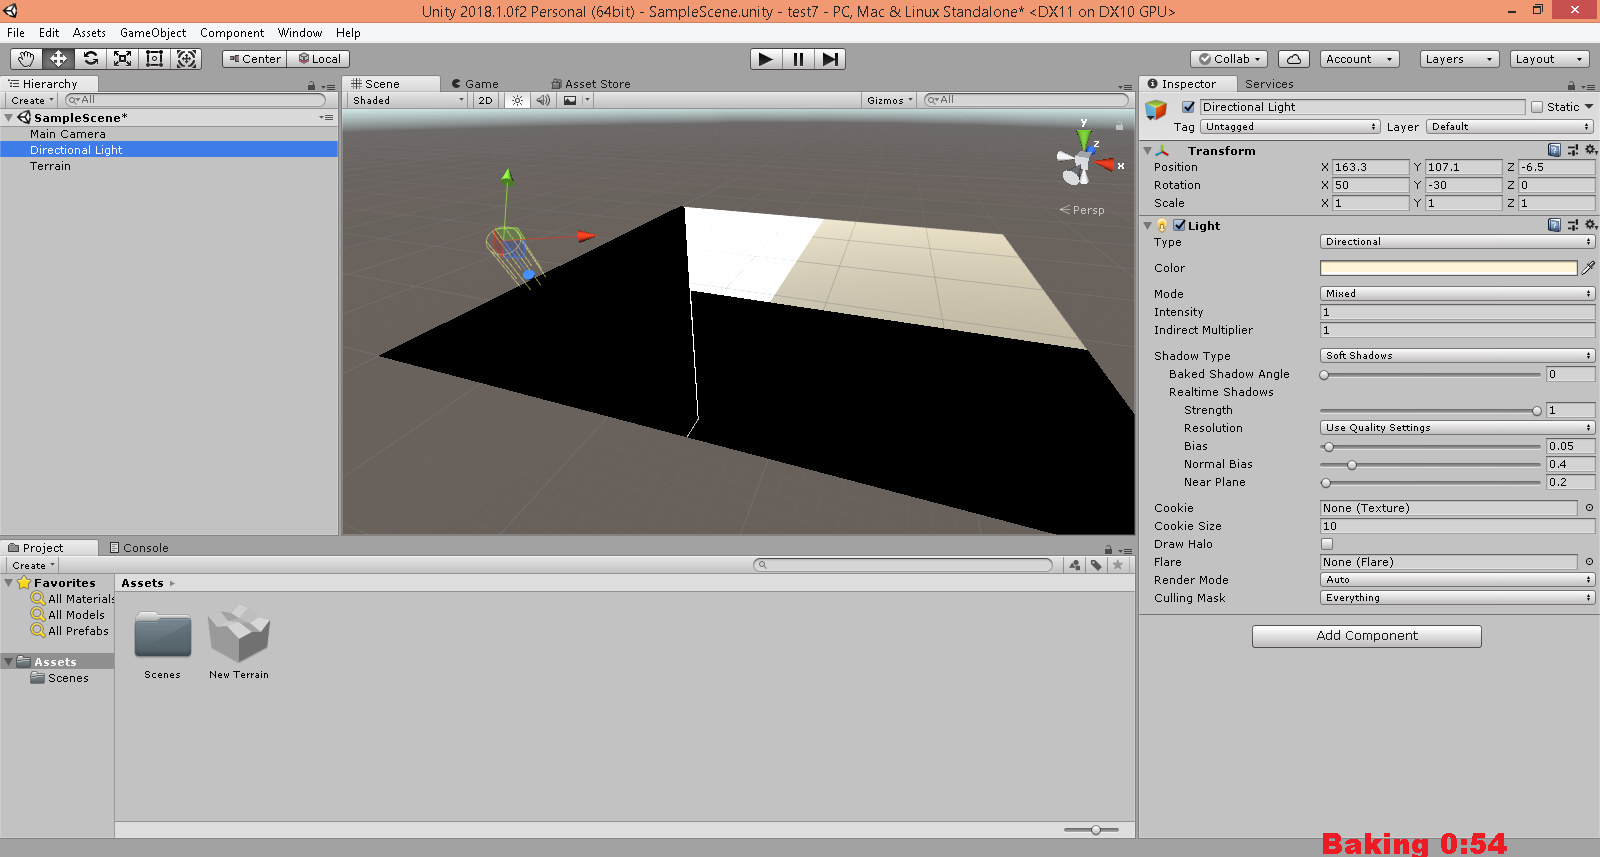Toggle the Static checkbox

coord(1537,107)
